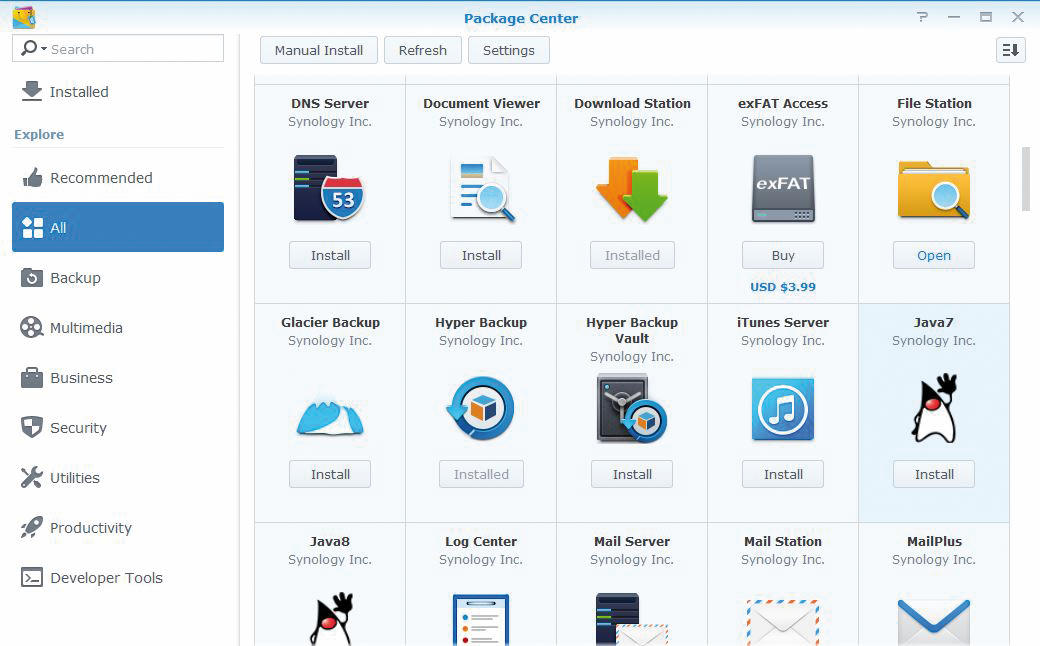Browse the Multimedia category
This screenshot has height=646, width=1040.
[118, 328]
